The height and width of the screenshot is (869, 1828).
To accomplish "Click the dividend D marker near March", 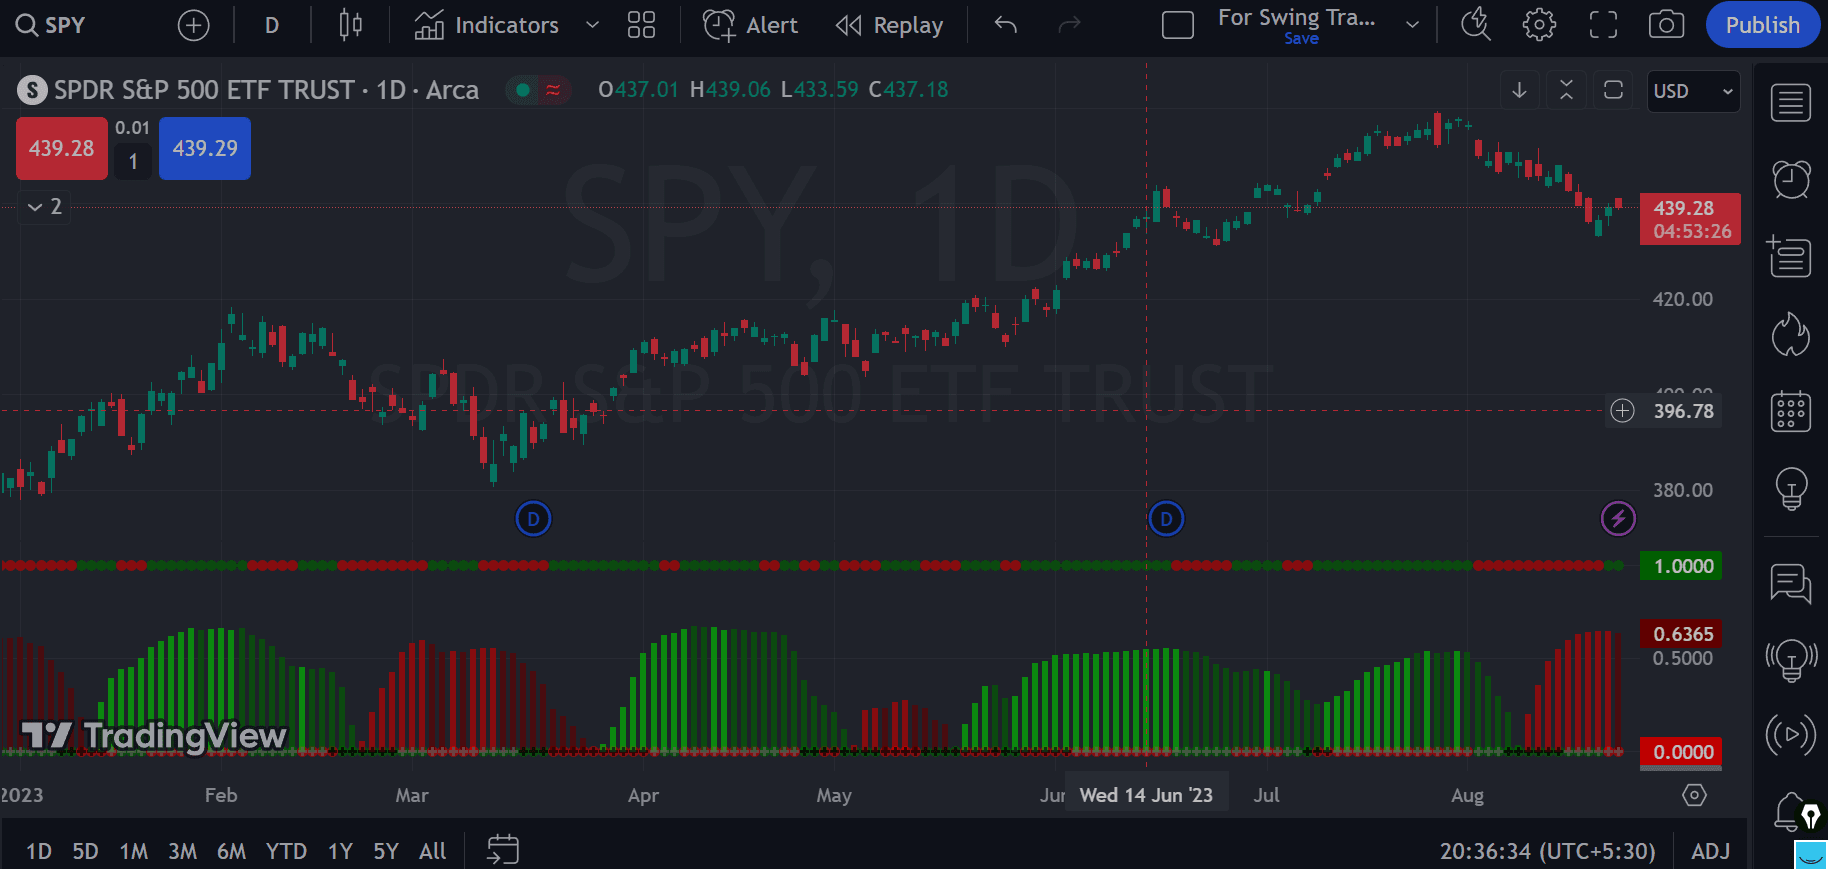I will [x=533, y=519].
